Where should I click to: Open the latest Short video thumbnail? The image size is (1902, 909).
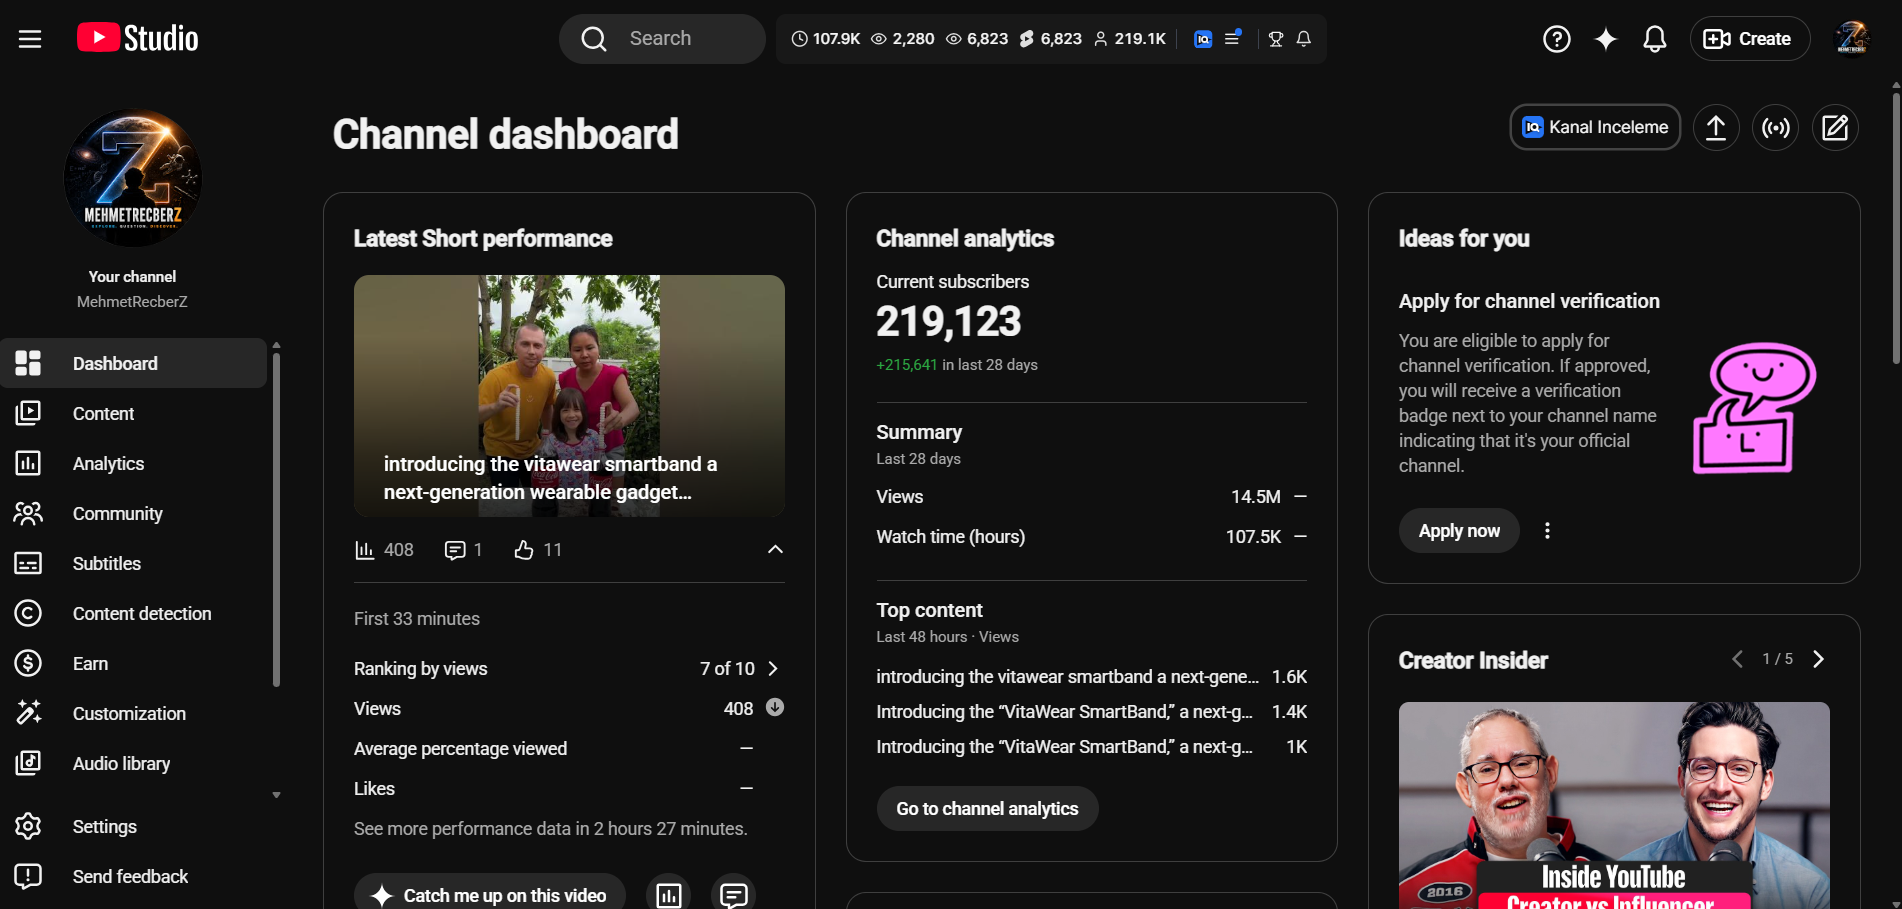pos(569,396)
